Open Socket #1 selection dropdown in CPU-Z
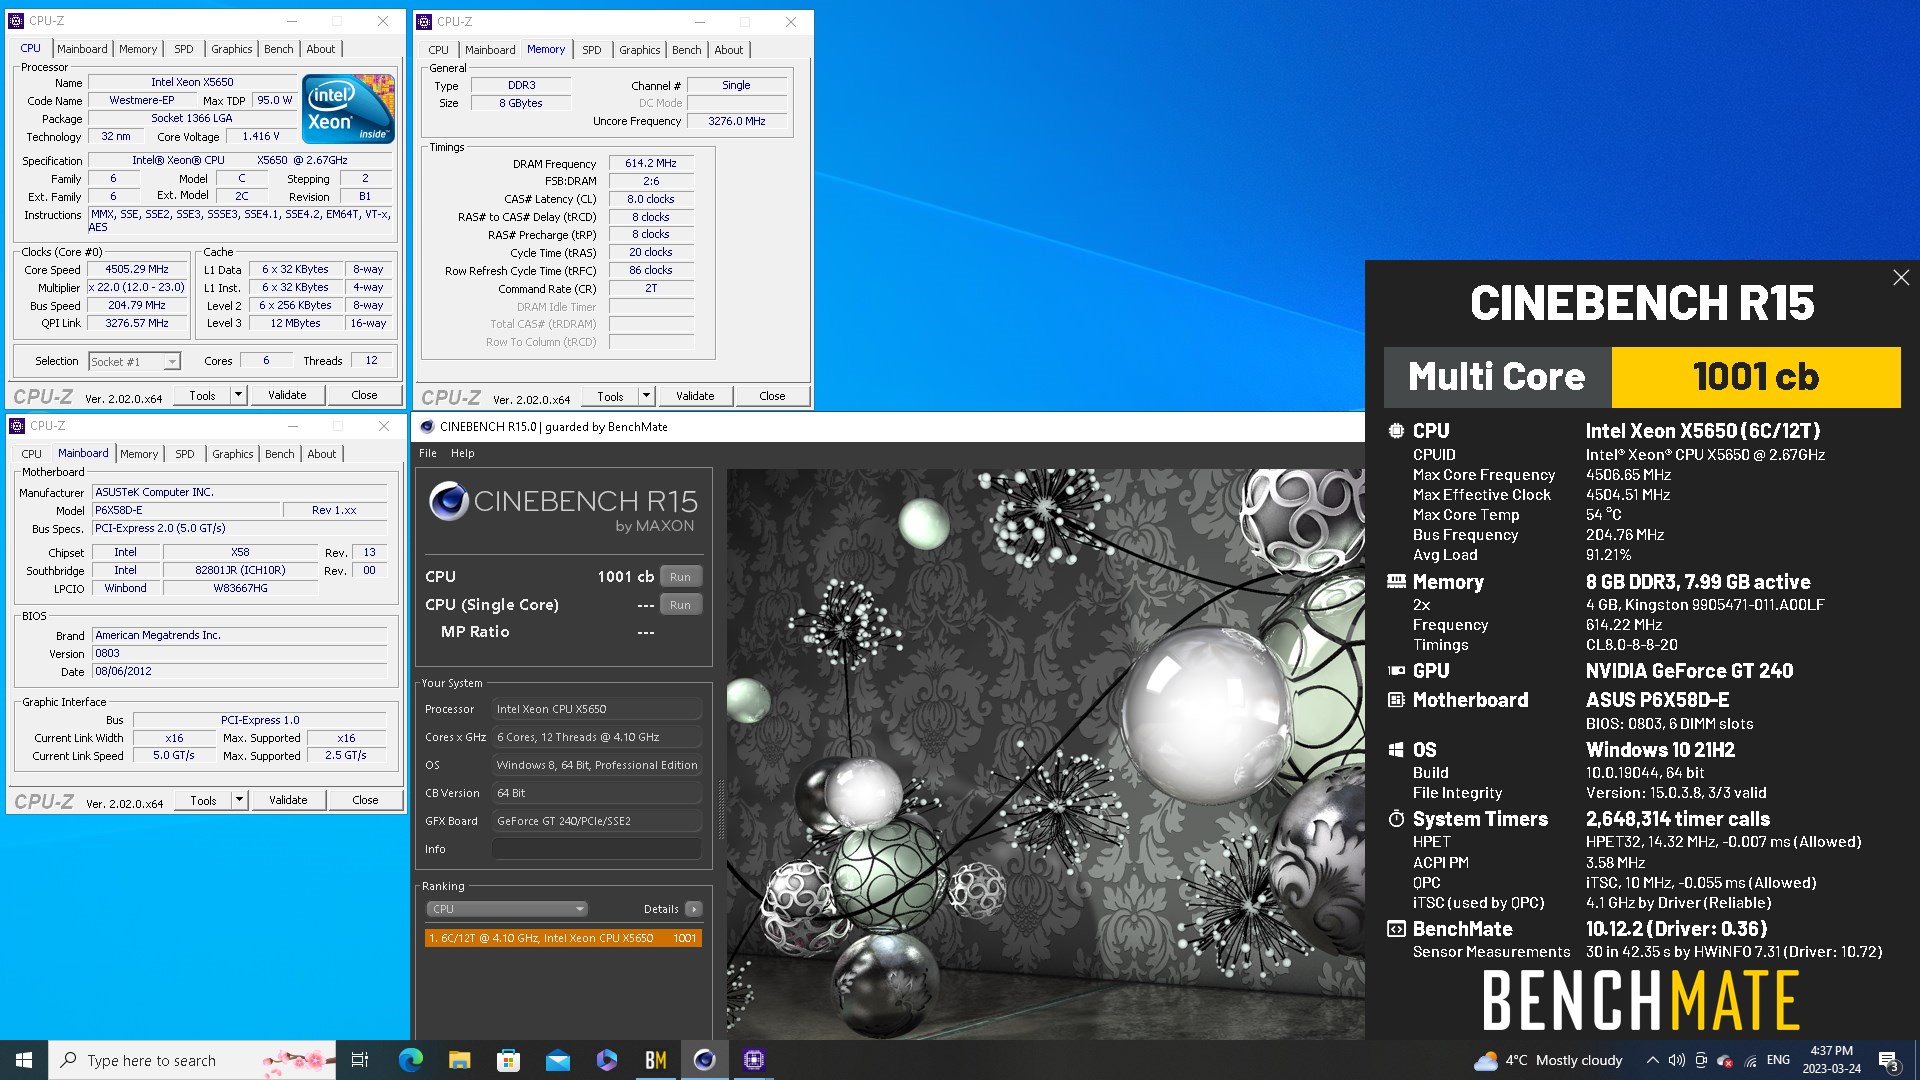 click(x=134, y=362)
